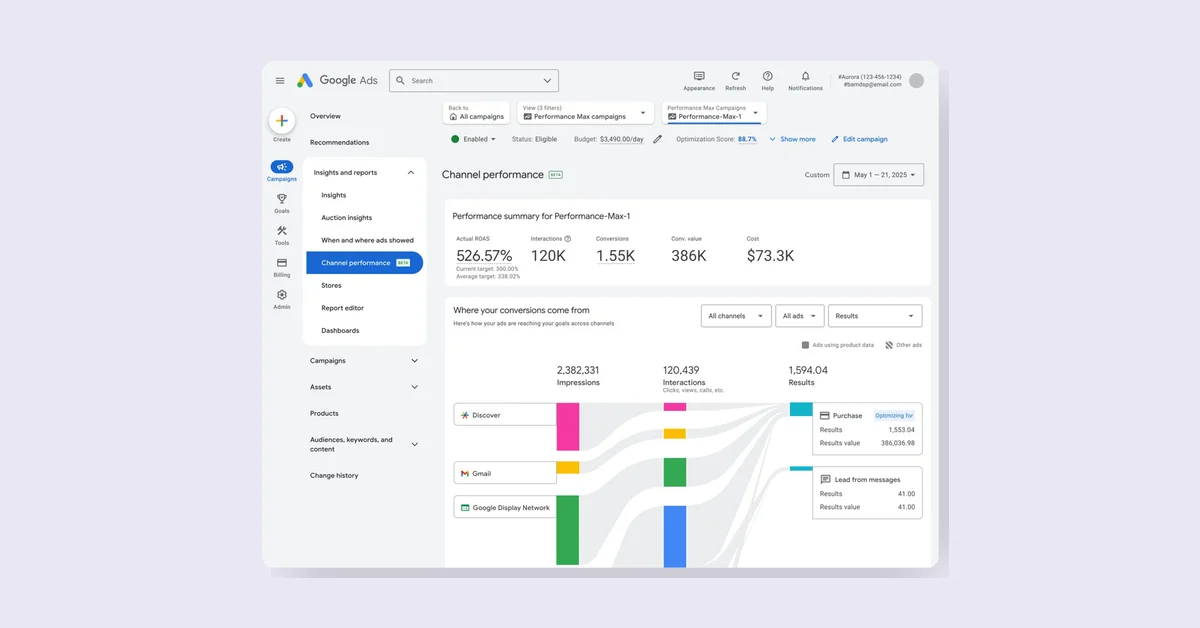Click the Refresh icon
The image size is (1200, 628).
coord(735,76)
